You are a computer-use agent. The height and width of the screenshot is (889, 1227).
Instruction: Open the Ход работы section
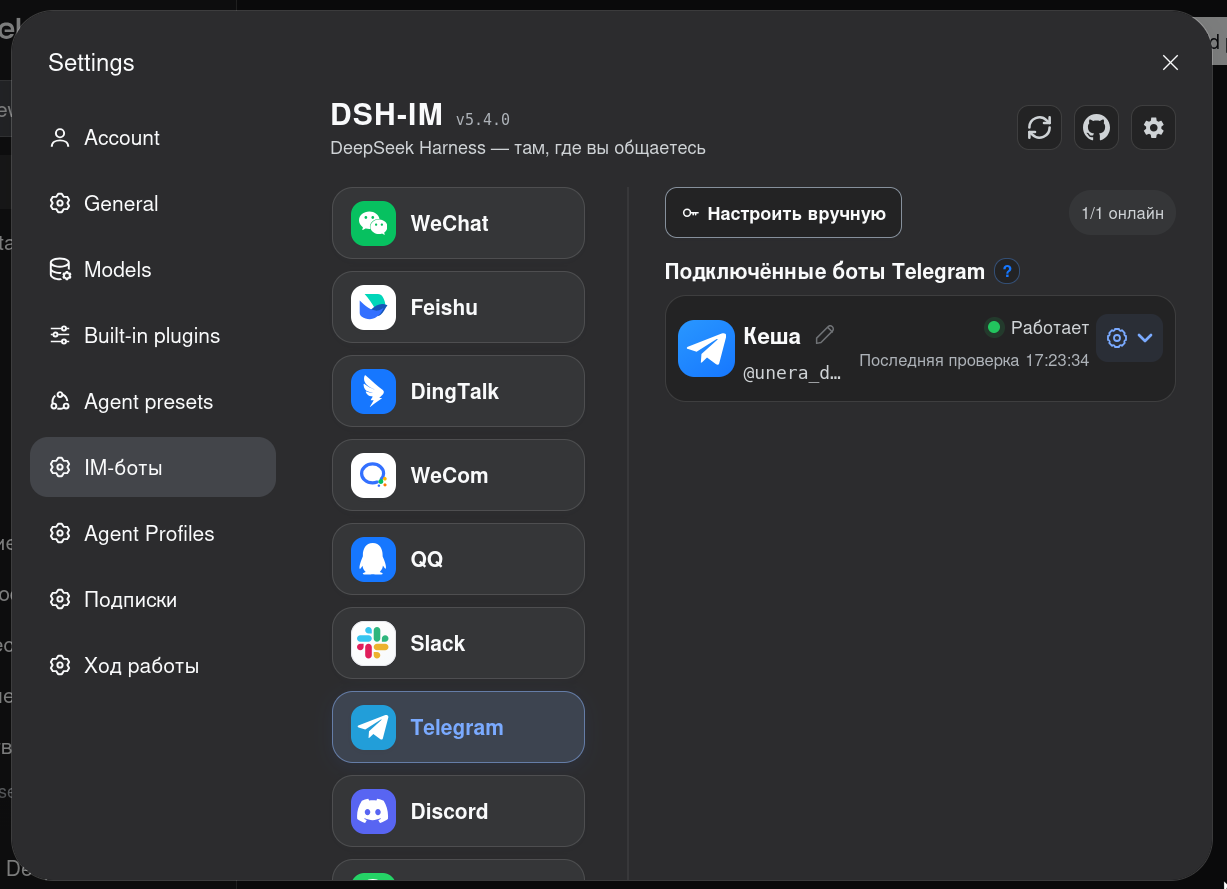click(x=153, y=666)
